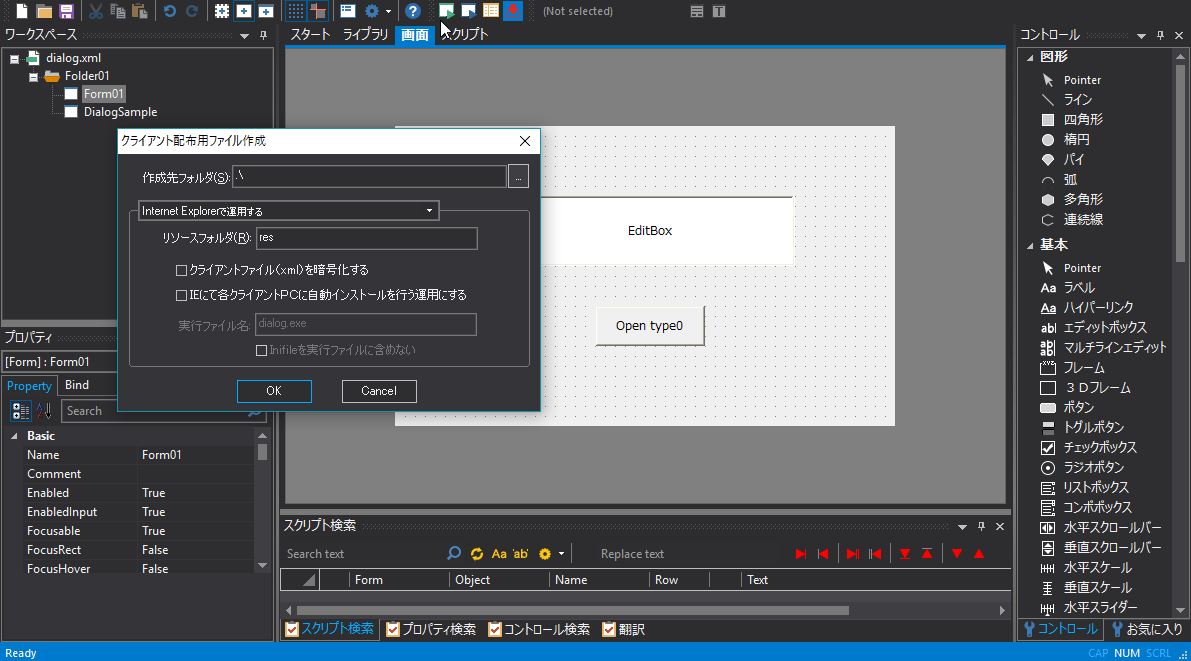
Task: Check the IE auto-install operation checkbox
Action: 181,295
